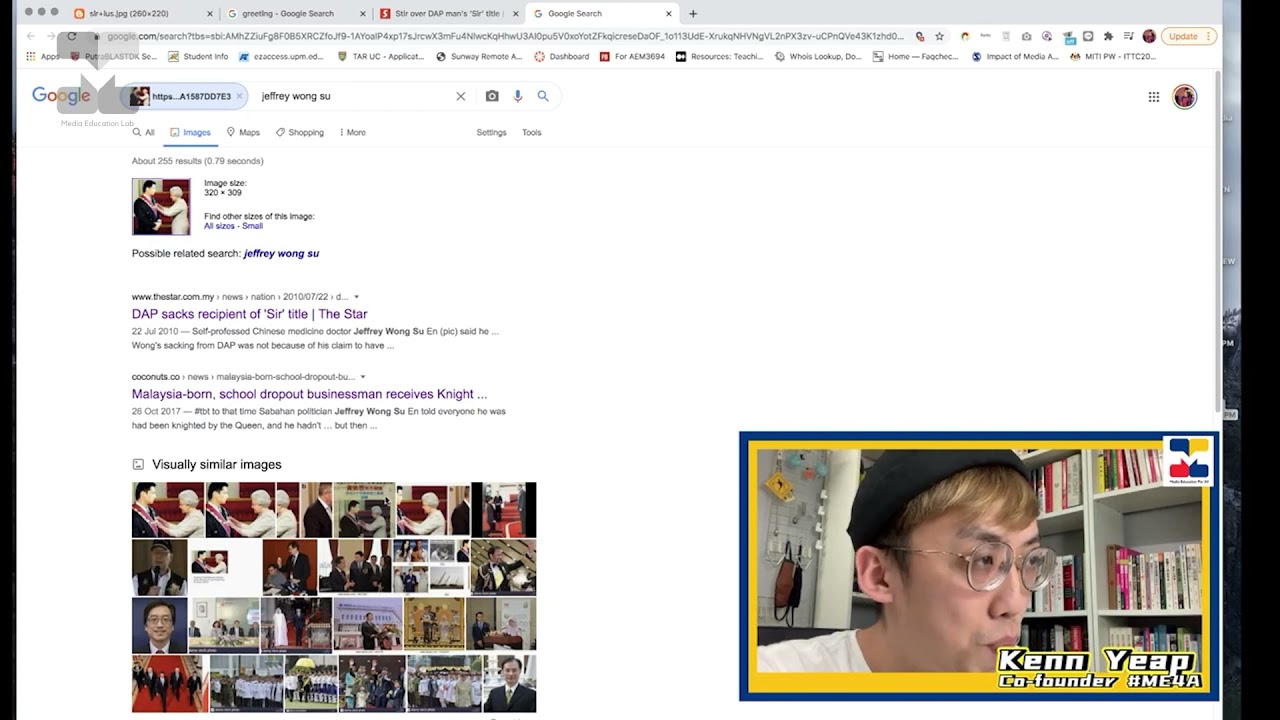Click the browser address bar URL
Viewport: 1280px width, 720px height.
click(505, 36)
